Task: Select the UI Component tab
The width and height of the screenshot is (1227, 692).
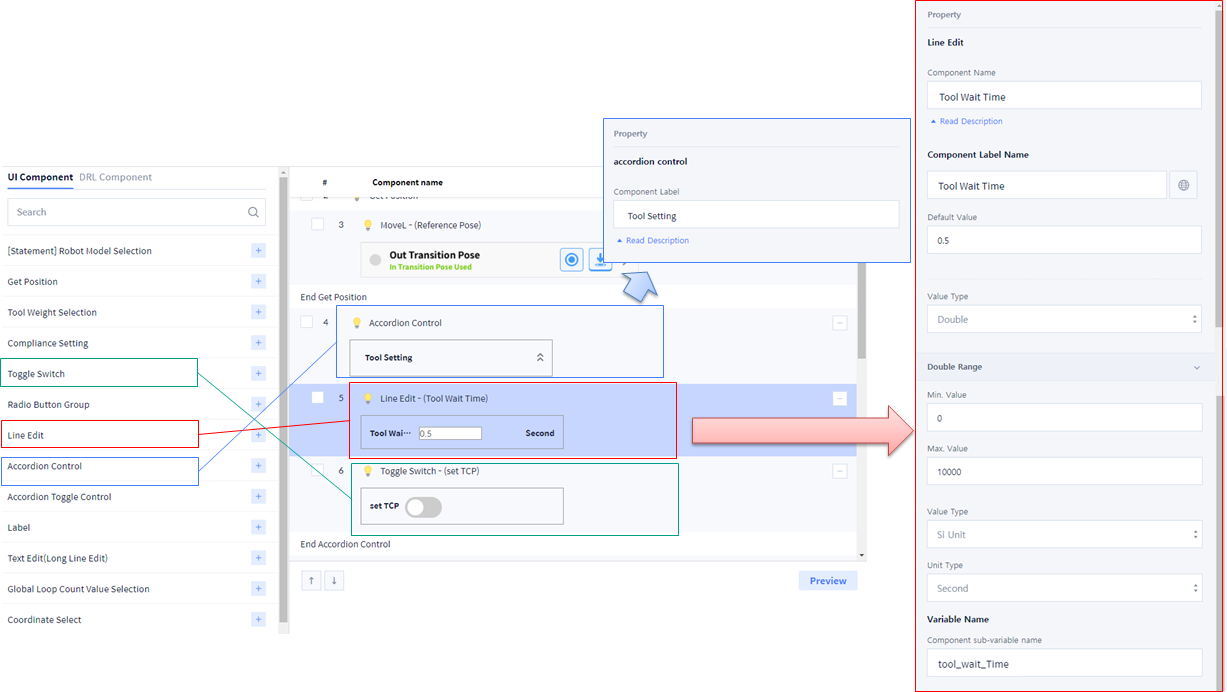Action: (x=40, y=177)
